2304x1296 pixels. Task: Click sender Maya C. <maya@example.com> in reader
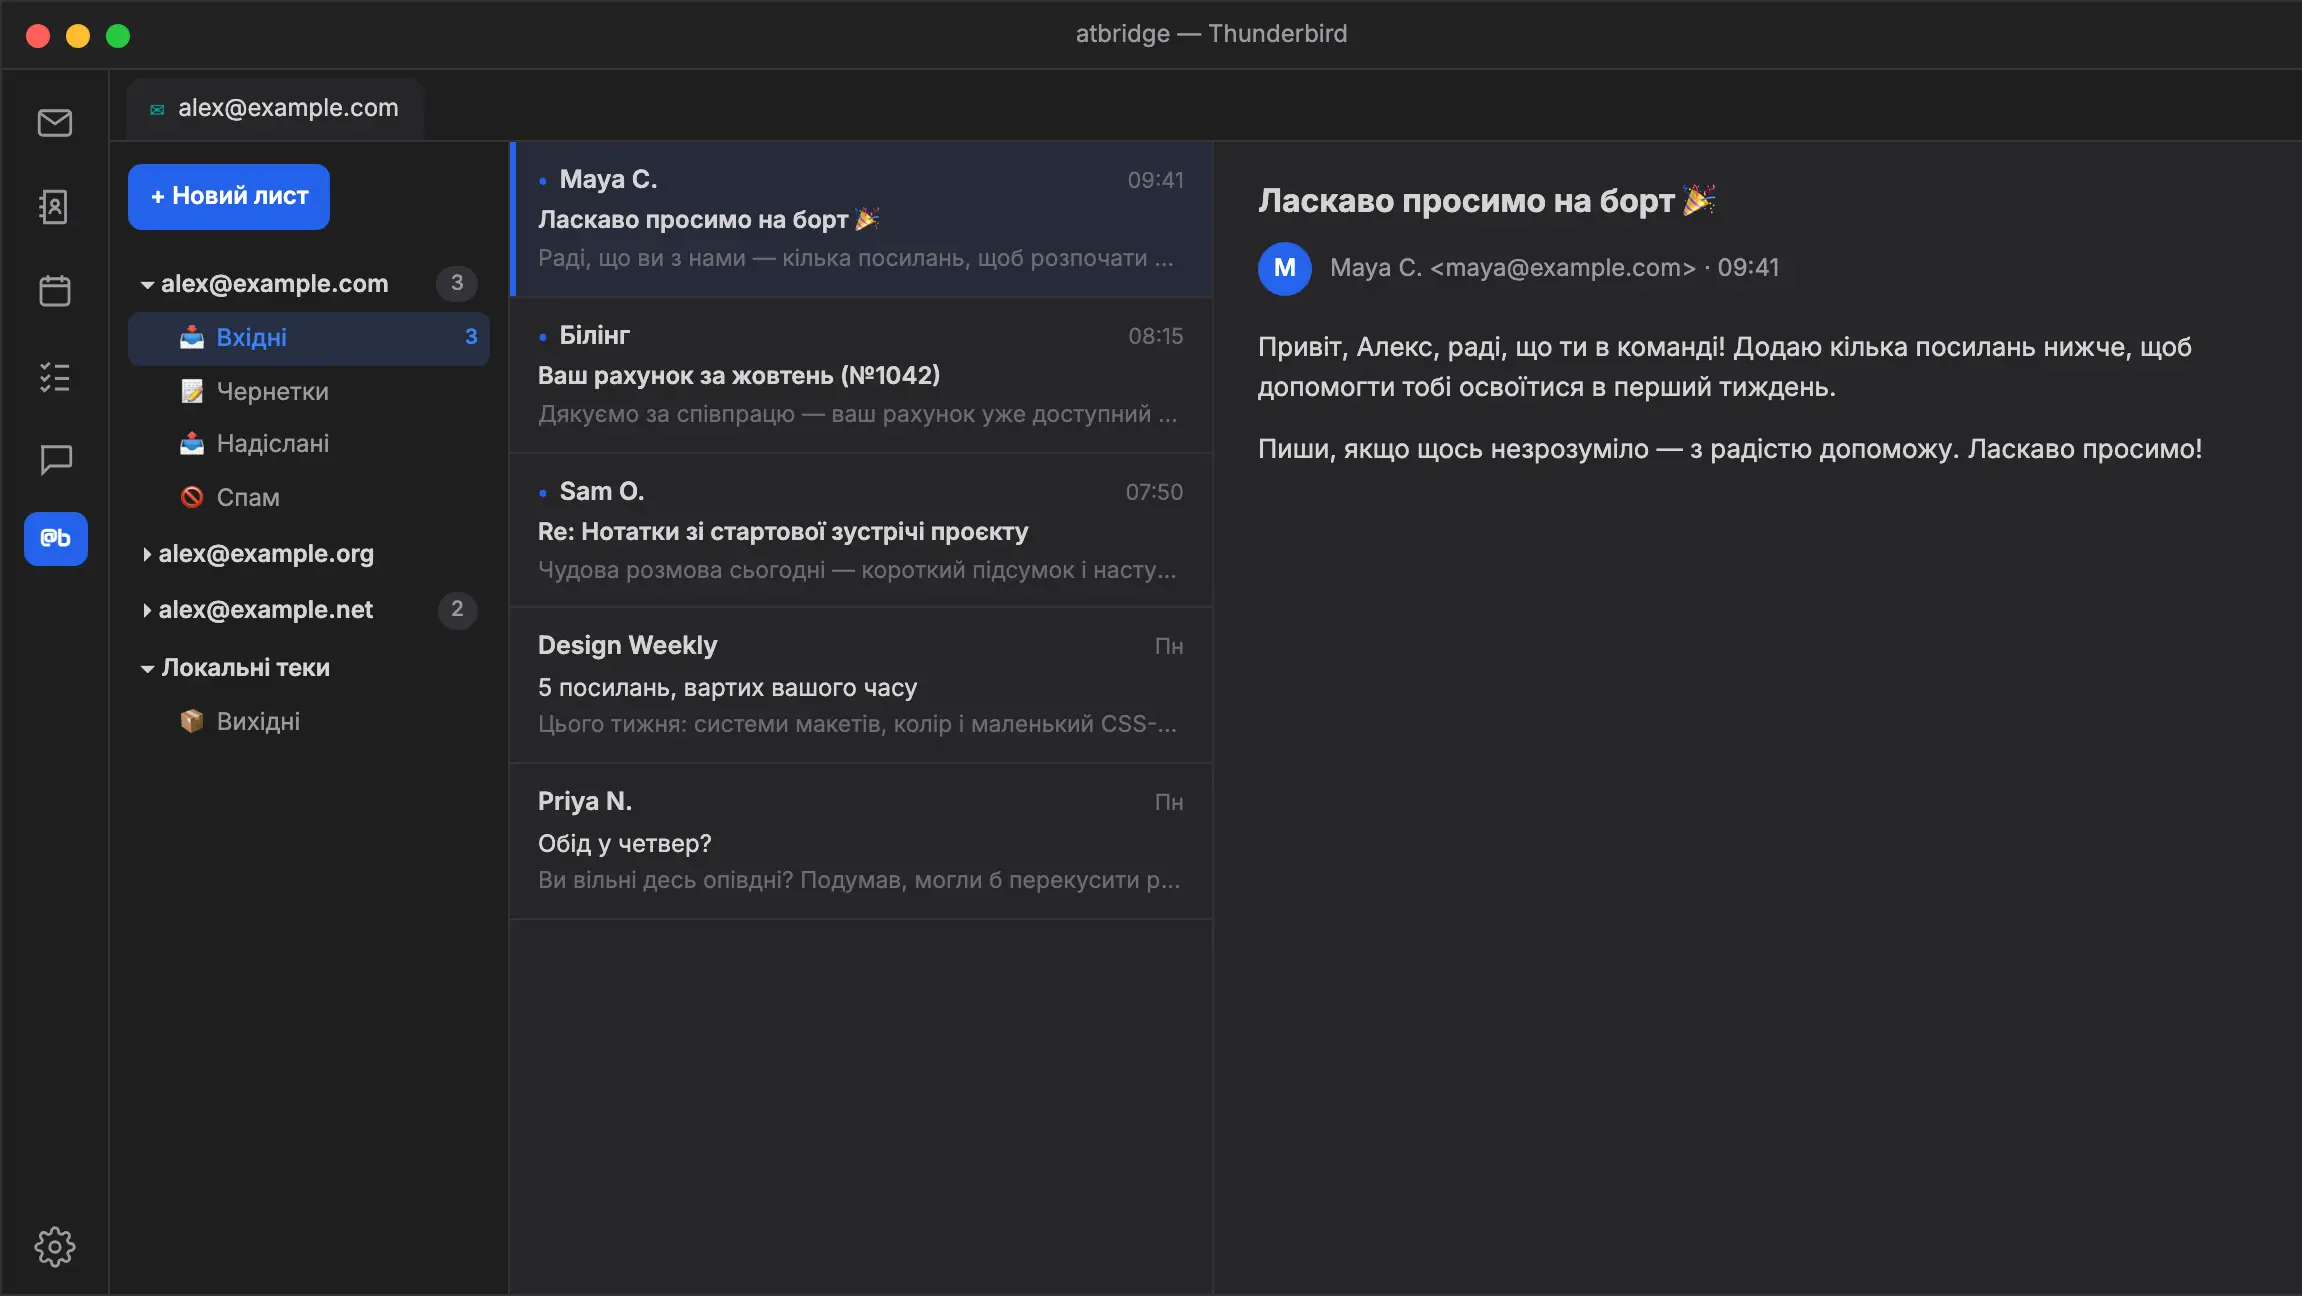(1513, 268)
